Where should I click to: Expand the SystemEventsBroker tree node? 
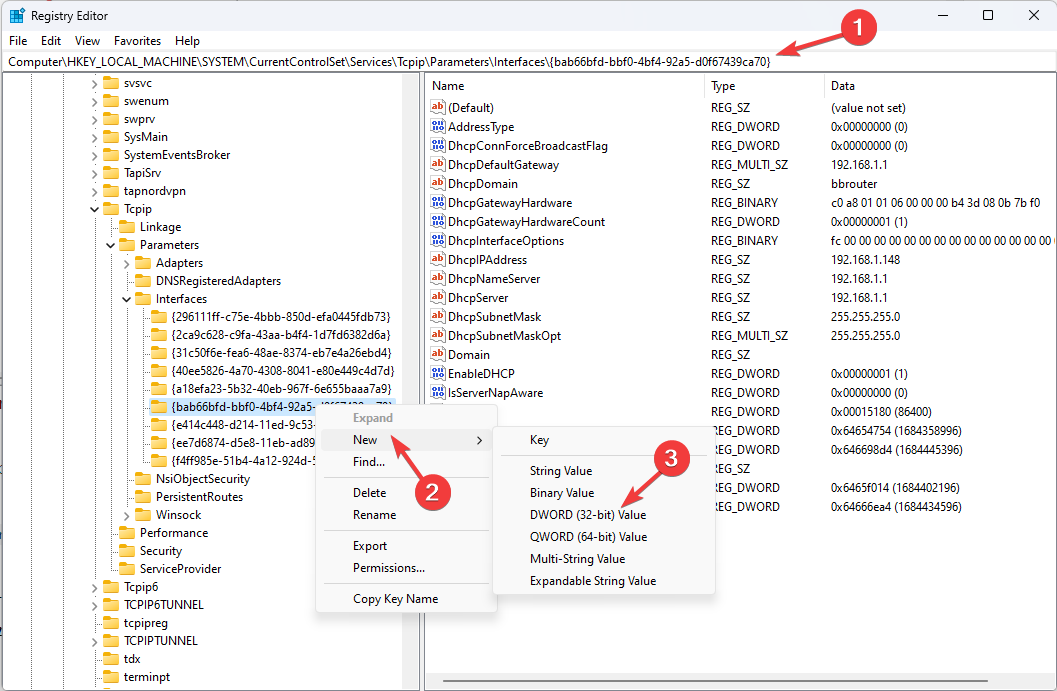click(94, 155)
